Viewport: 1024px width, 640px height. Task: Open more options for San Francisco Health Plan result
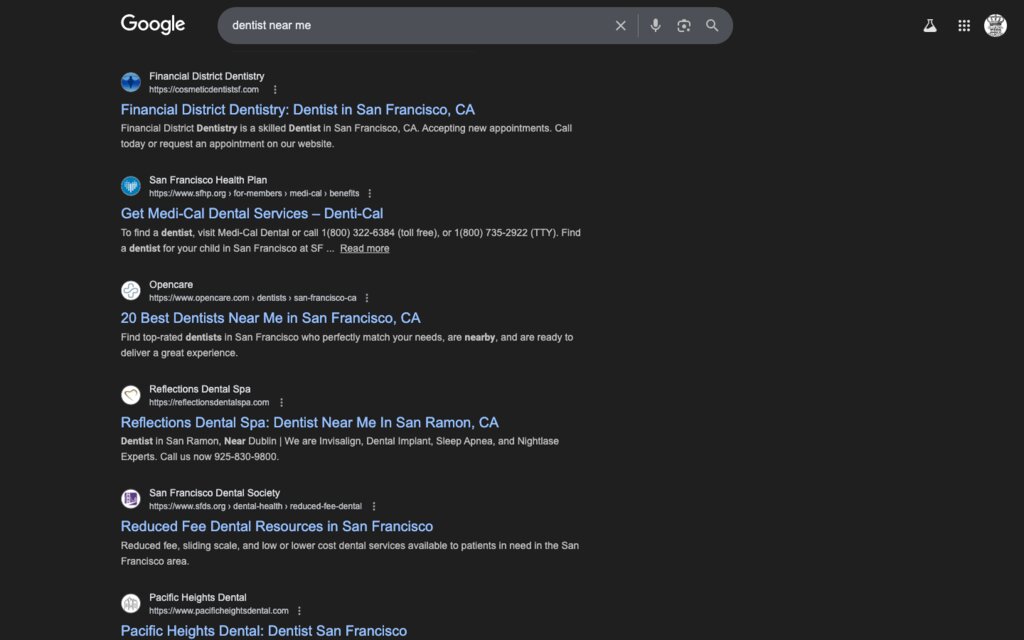(369, 194)
